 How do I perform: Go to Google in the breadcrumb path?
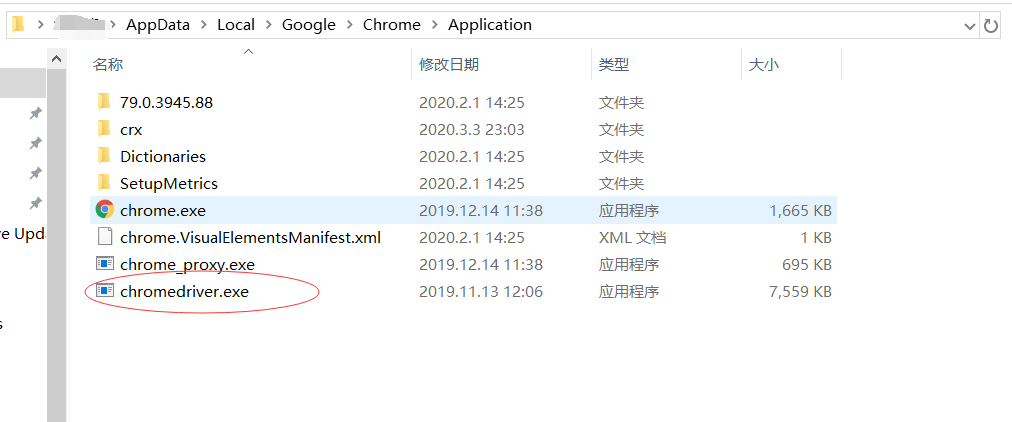pos(309,25)
